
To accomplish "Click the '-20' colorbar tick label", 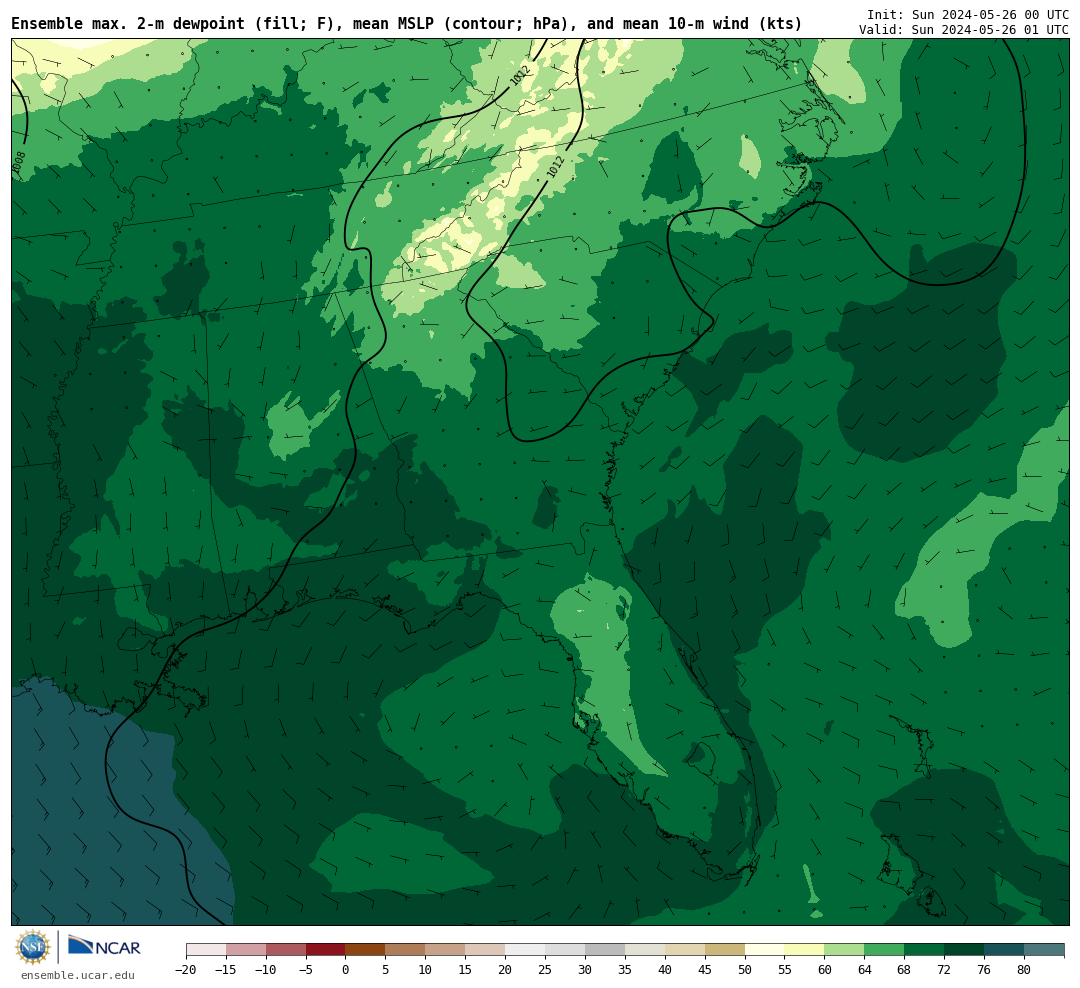I will [x=186, y=970].
